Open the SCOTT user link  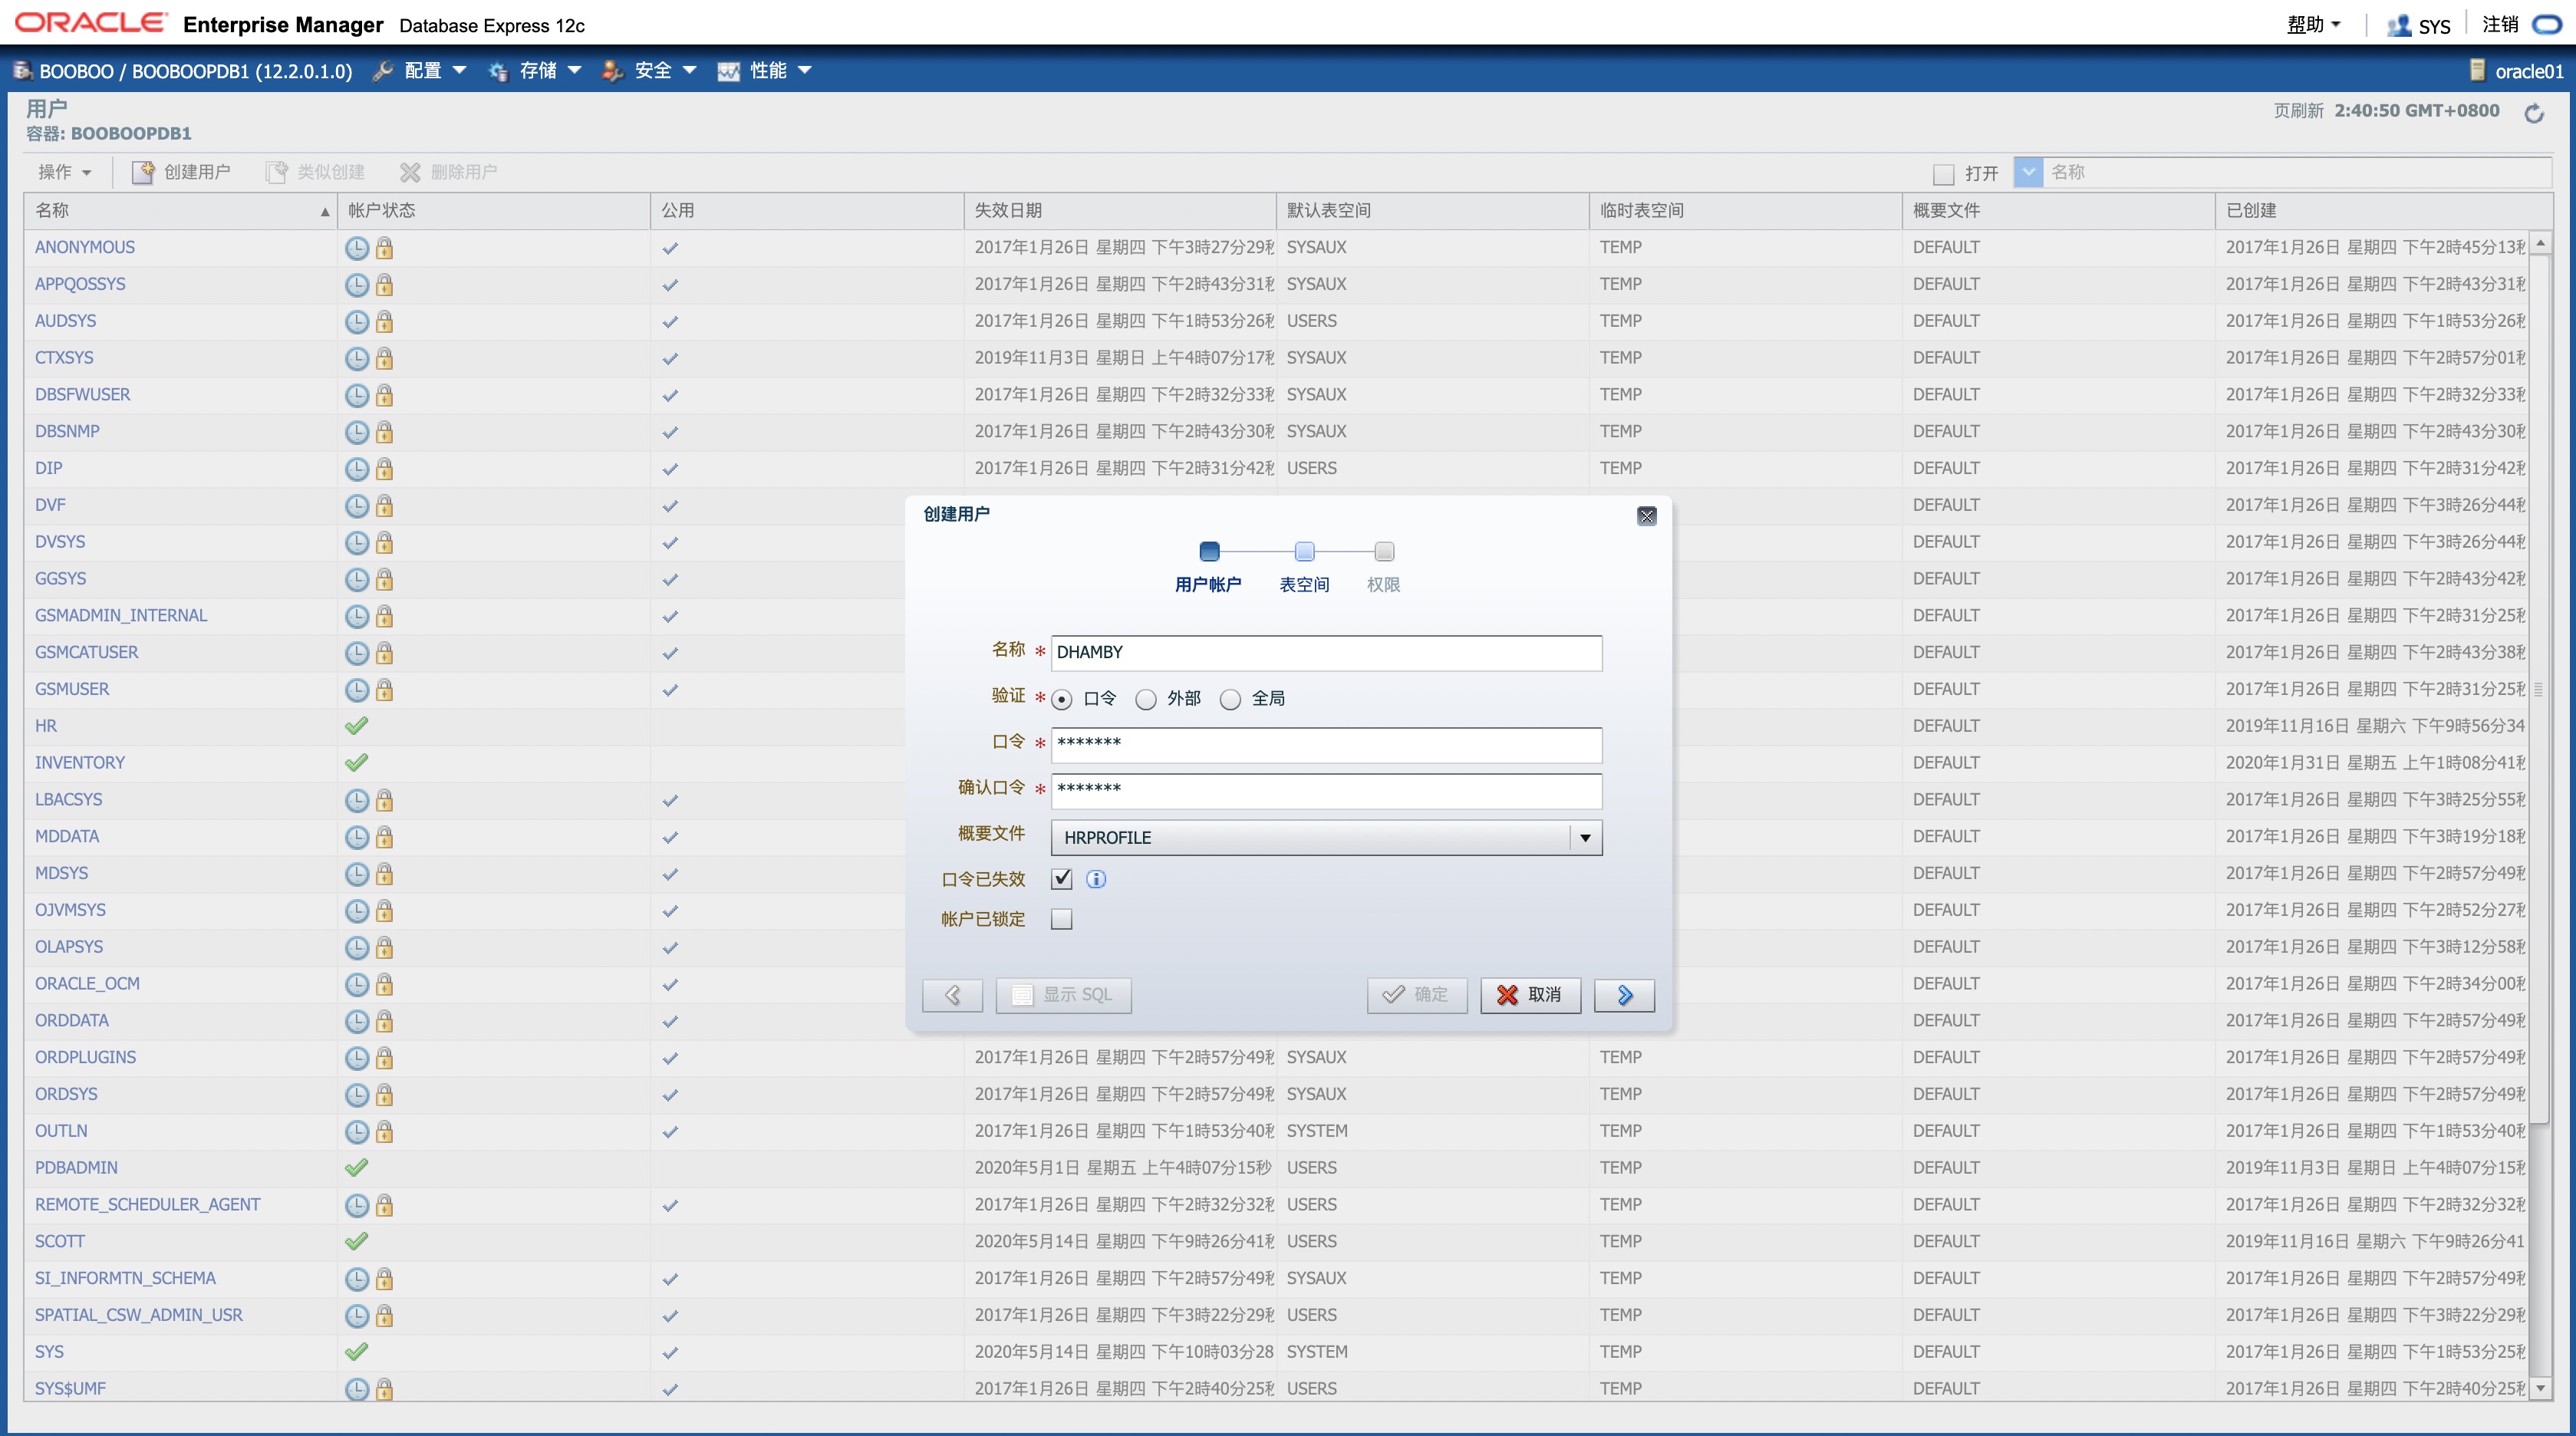(x=60, y=1241)
